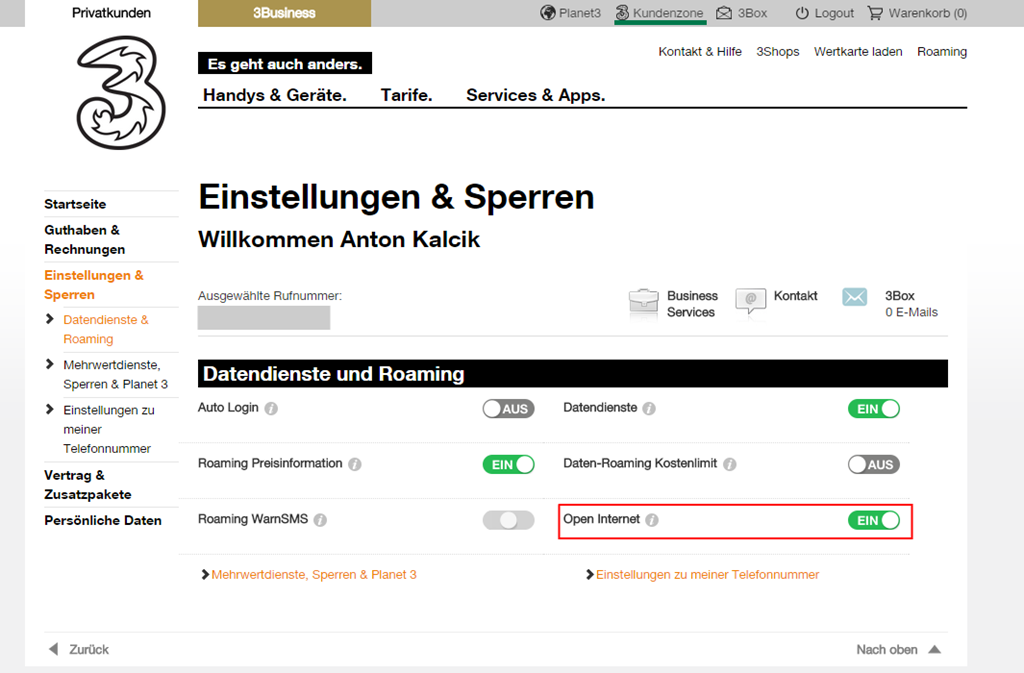The width and height of the screenshot is (1024, 673).
Task: Disable the Datendienste toggle
Action: pos(873,409)
